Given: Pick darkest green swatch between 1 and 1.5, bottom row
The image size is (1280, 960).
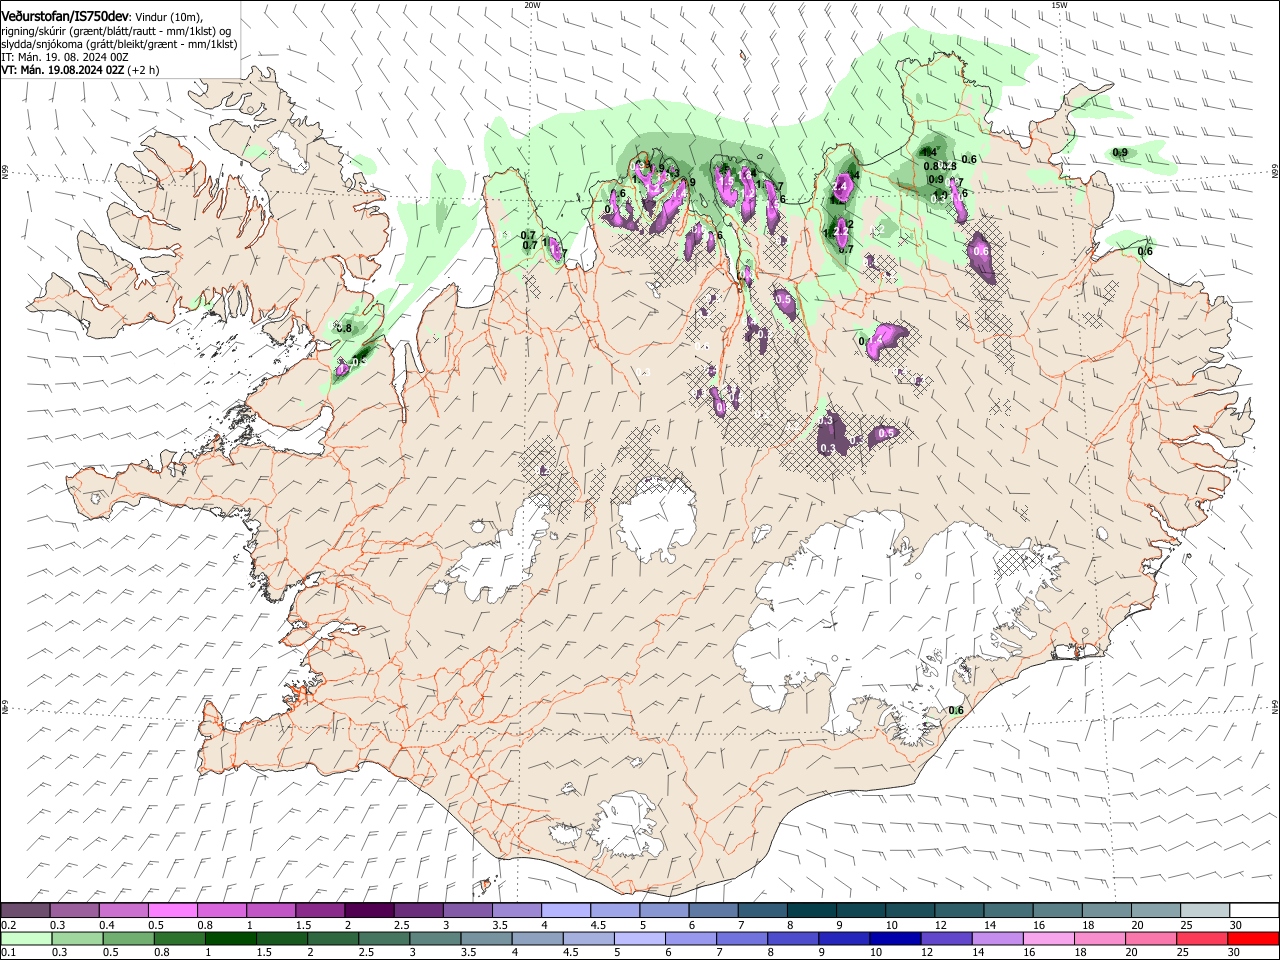Looking at the screenshot, I should tap(229, 938).
